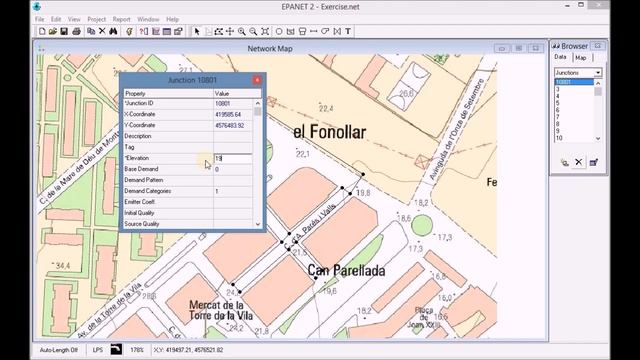The width and height of the screenshot is (640, 360).
Task: Select the Add Junction tool
Action: [279, 31]
